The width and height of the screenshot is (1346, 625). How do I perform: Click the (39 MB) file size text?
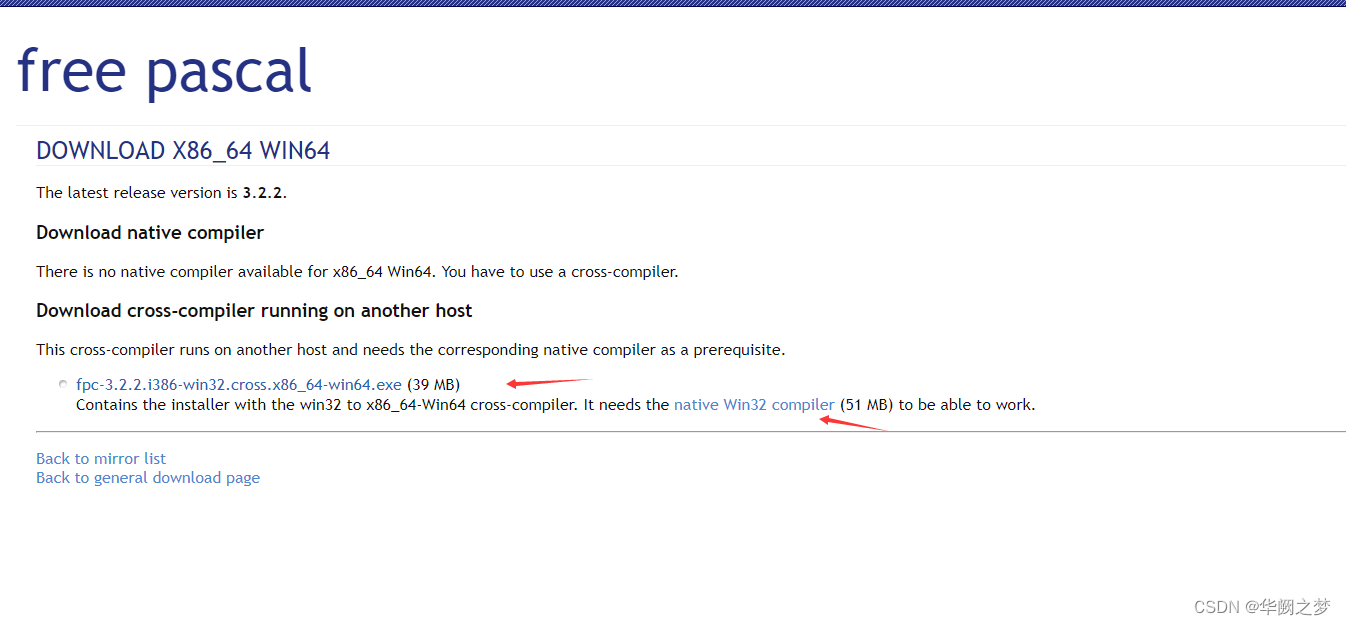click(433, 384)
